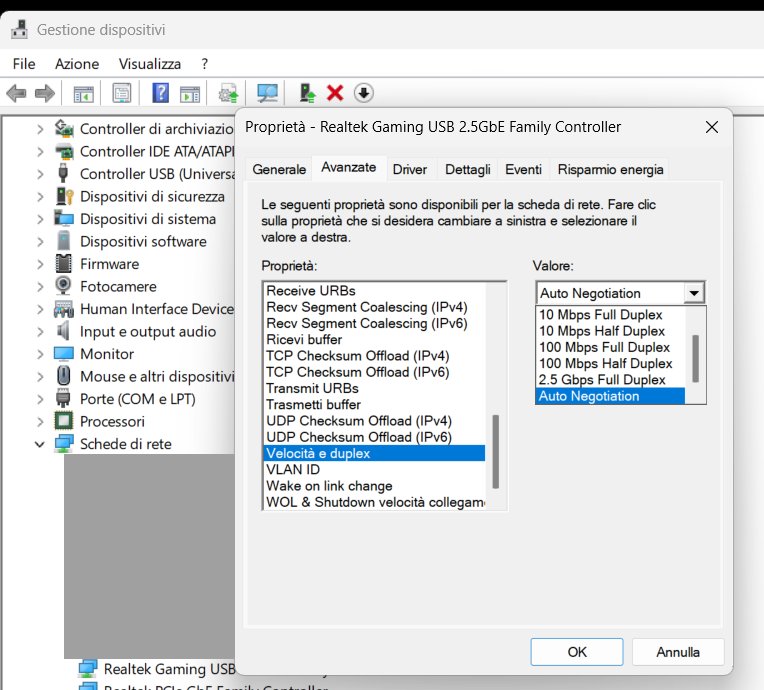Switch to the Eventi tab
This screenshot has height=690, width=764.
[x=523, y=170]
